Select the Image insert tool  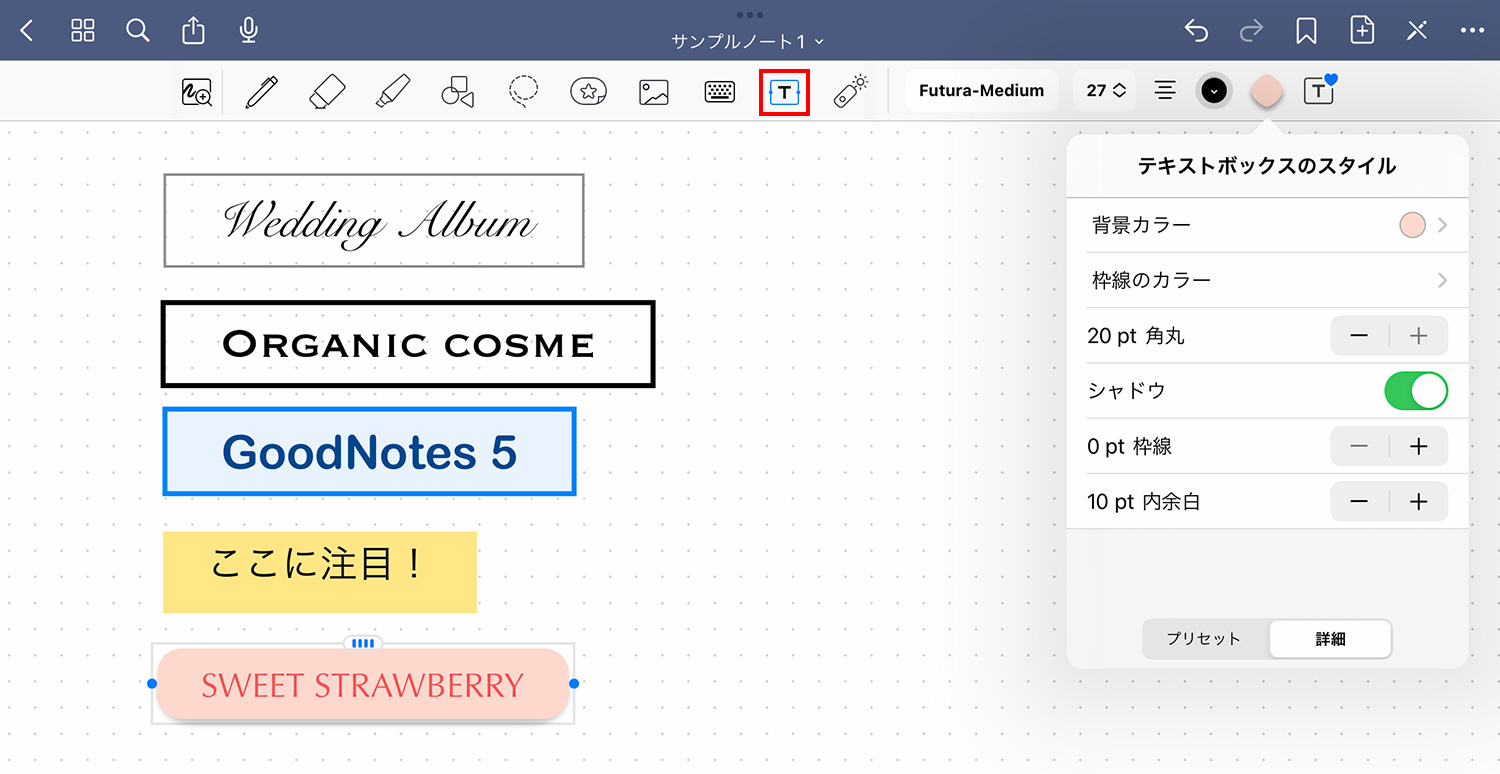(x=654, y=92)
